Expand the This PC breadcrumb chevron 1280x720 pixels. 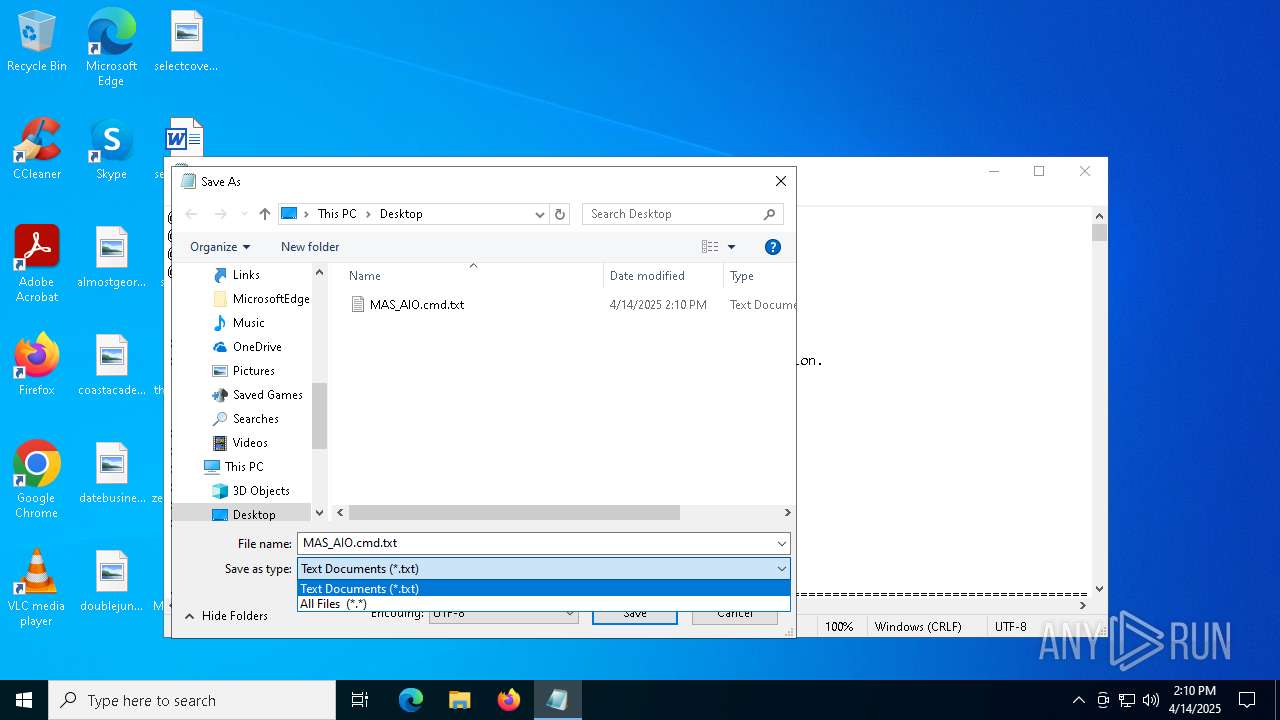[368, 214]
